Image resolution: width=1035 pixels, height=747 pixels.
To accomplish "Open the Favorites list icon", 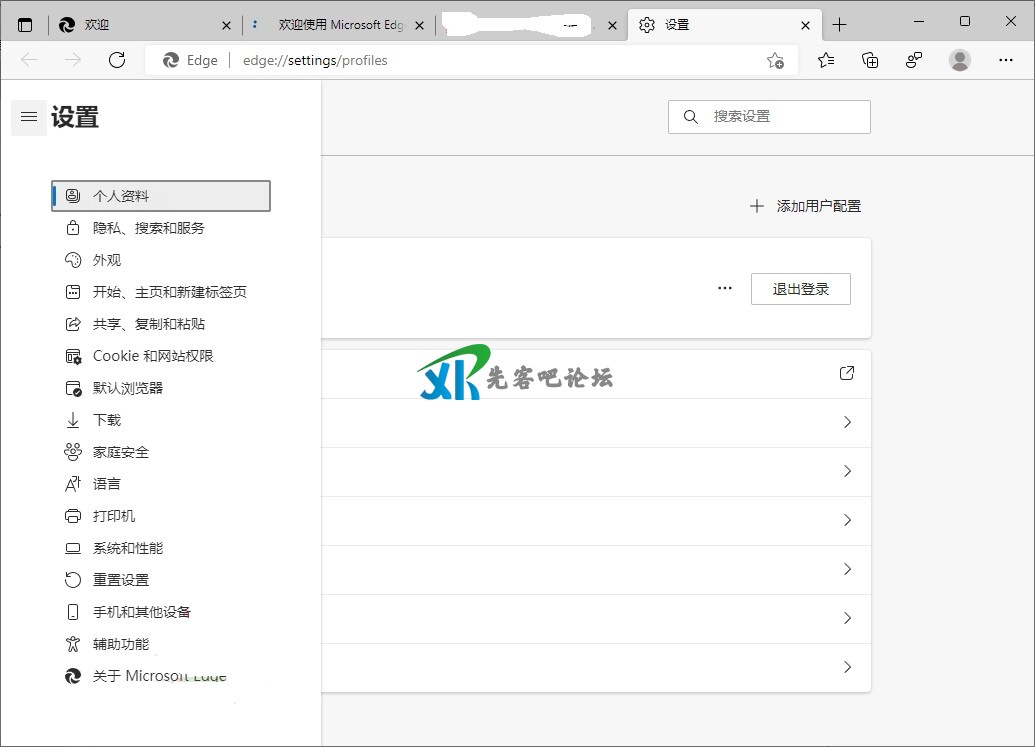I will click(826, 60).
